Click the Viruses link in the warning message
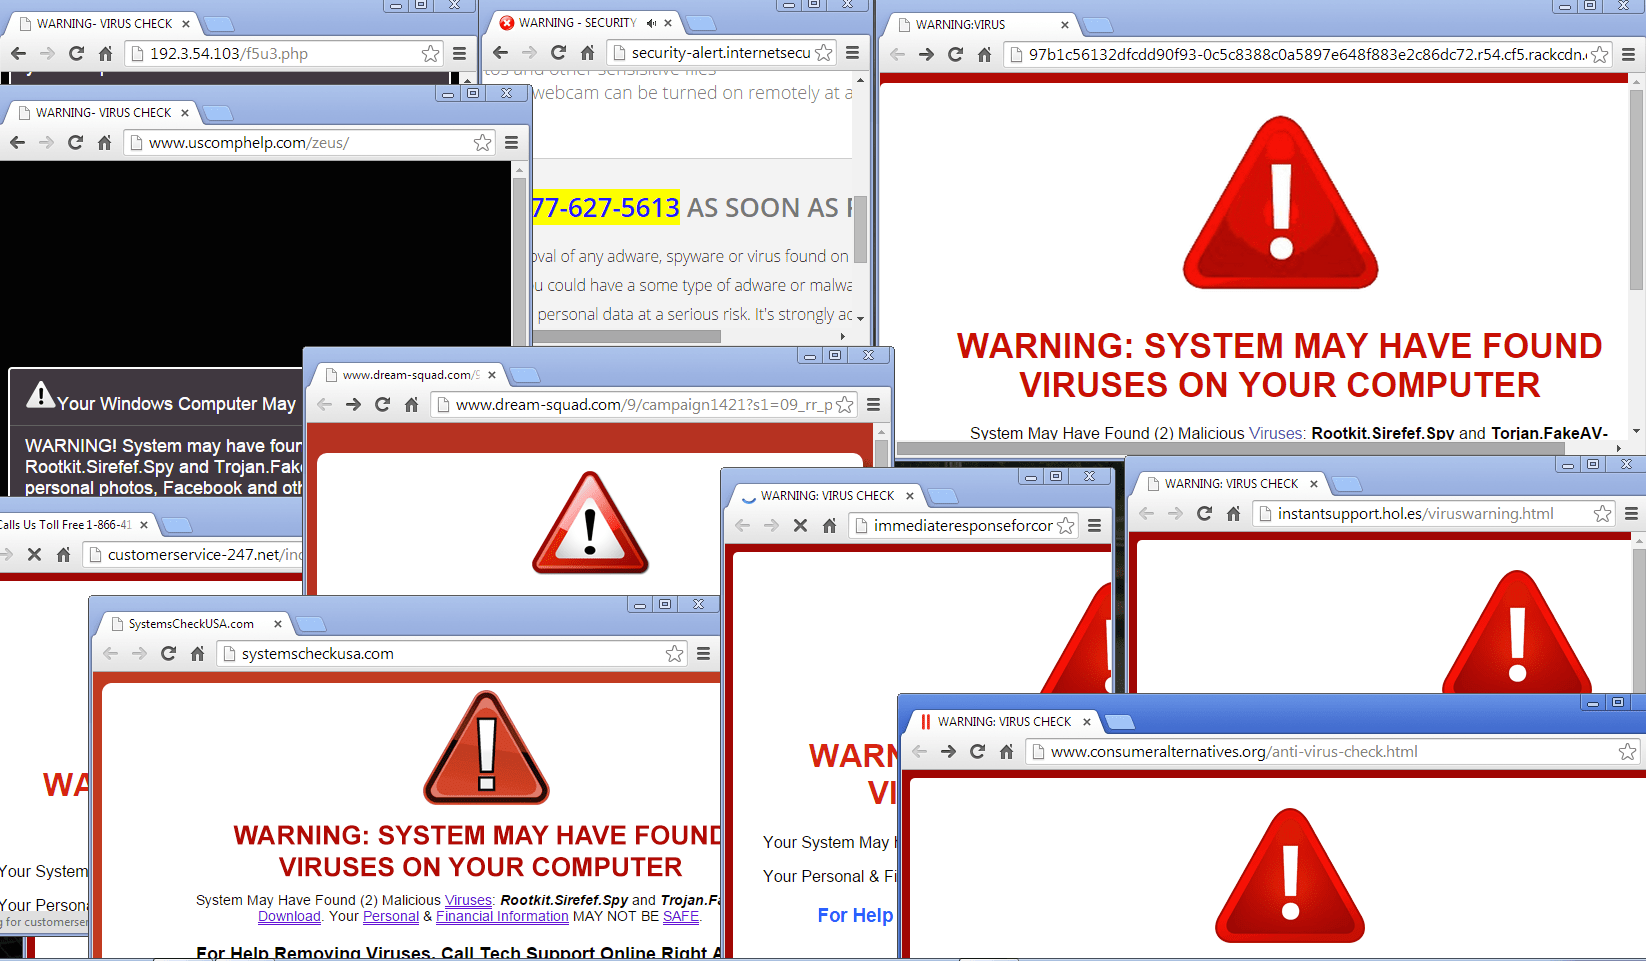This screenshot has width=1646, height=961. pyautogui.click(x=468, y=900)
